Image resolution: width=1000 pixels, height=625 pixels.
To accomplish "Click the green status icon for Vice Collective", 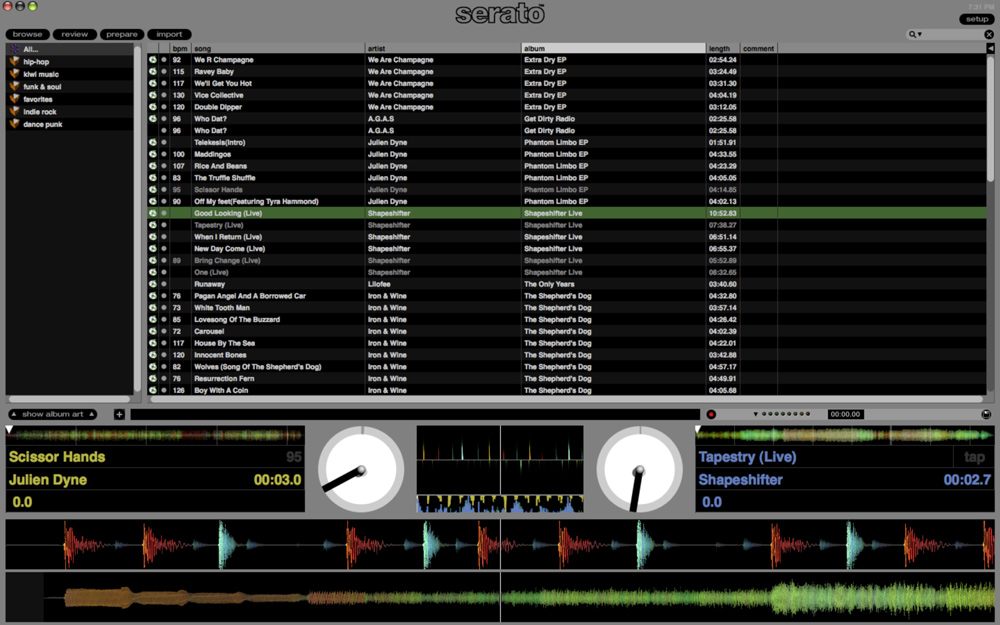I will 153,95.
